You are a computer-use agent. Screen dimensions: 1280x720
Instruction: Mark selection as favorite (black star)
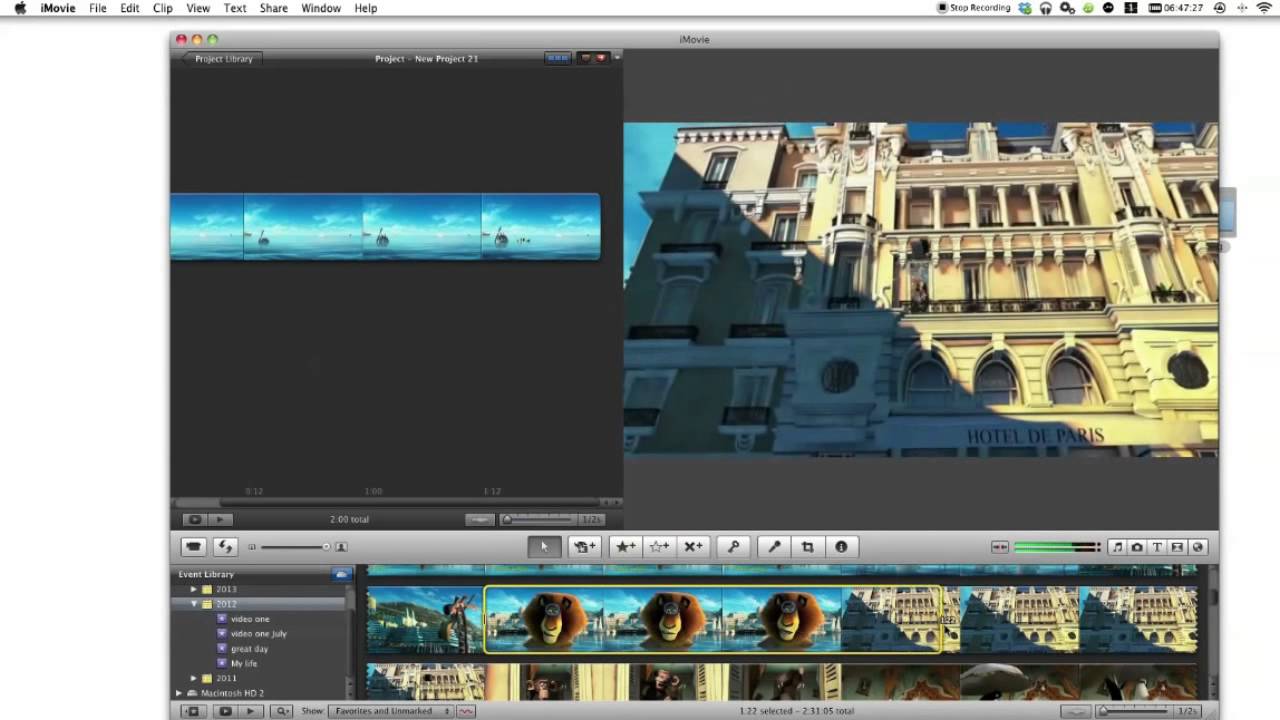626,547
